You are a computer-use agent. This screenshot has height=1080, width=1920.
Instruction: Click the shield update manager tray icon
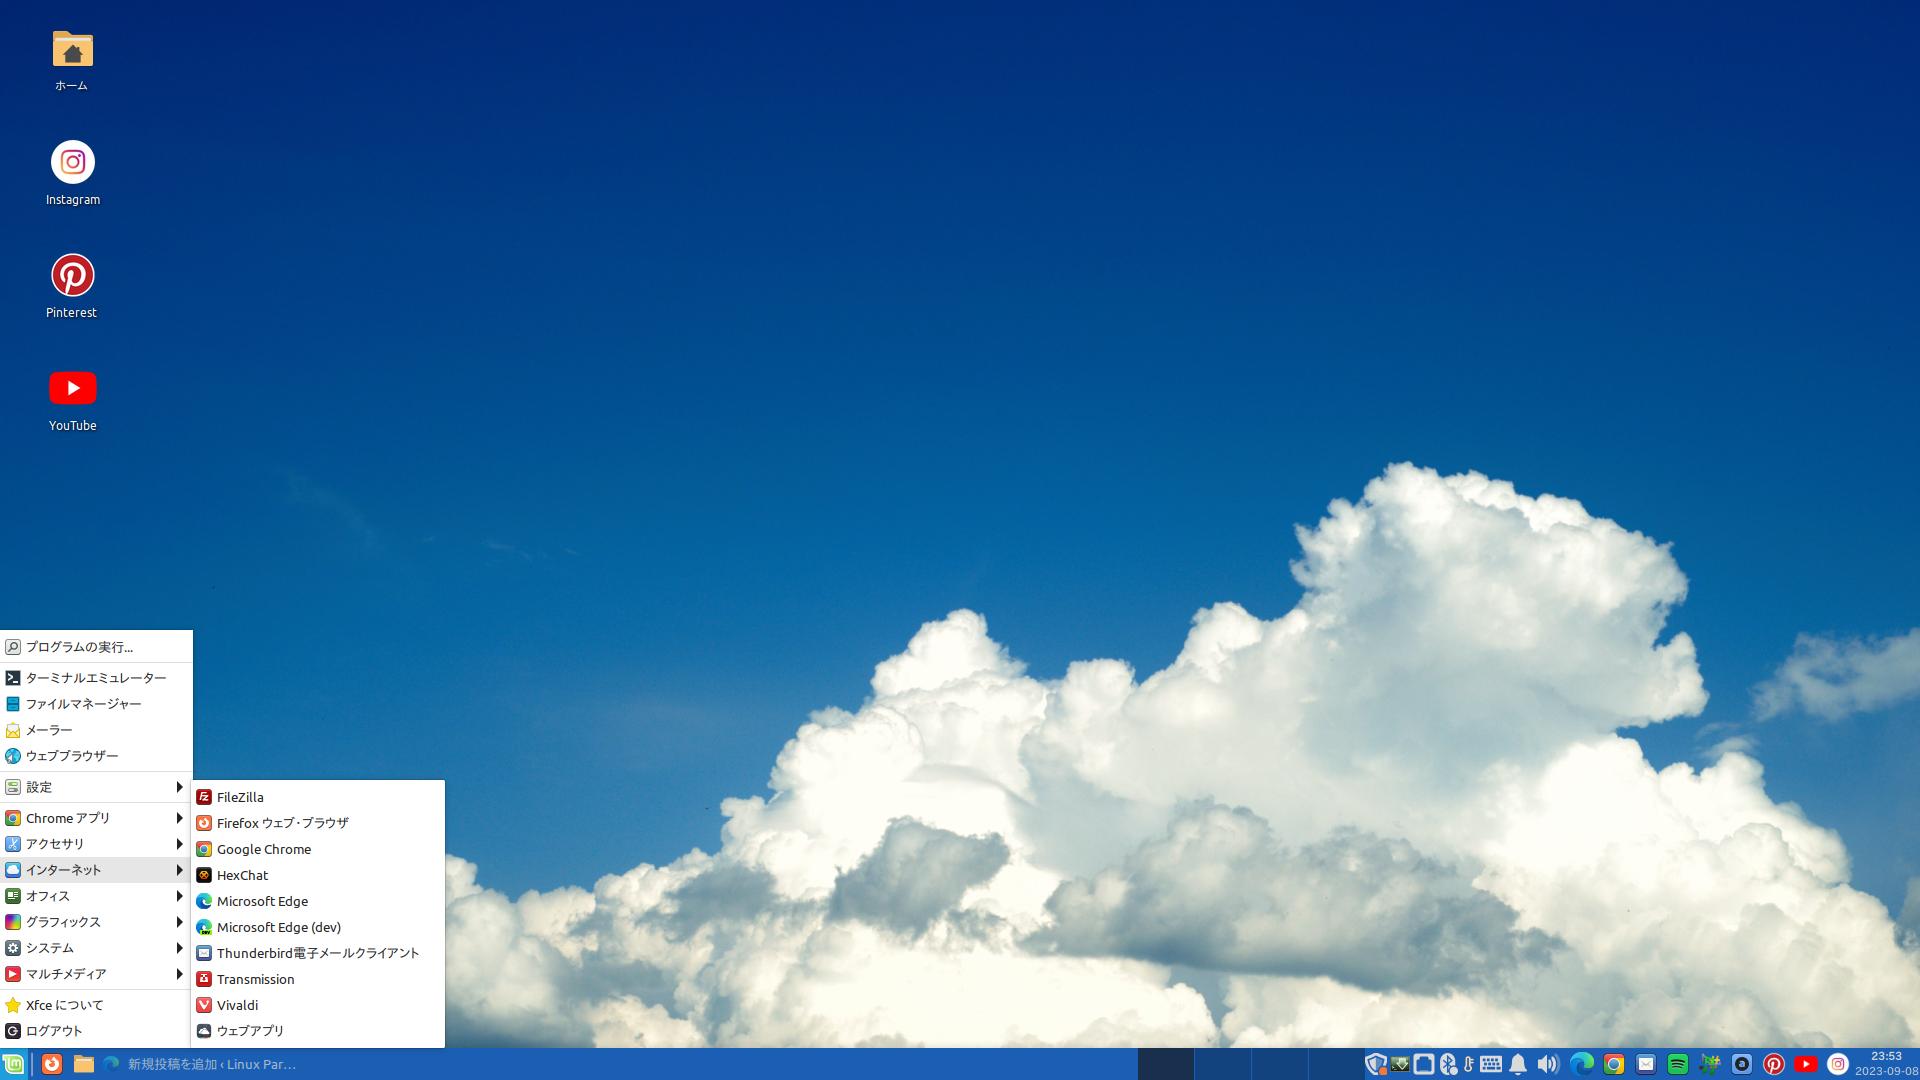pyautogui.click(x=1376, y=1064)
